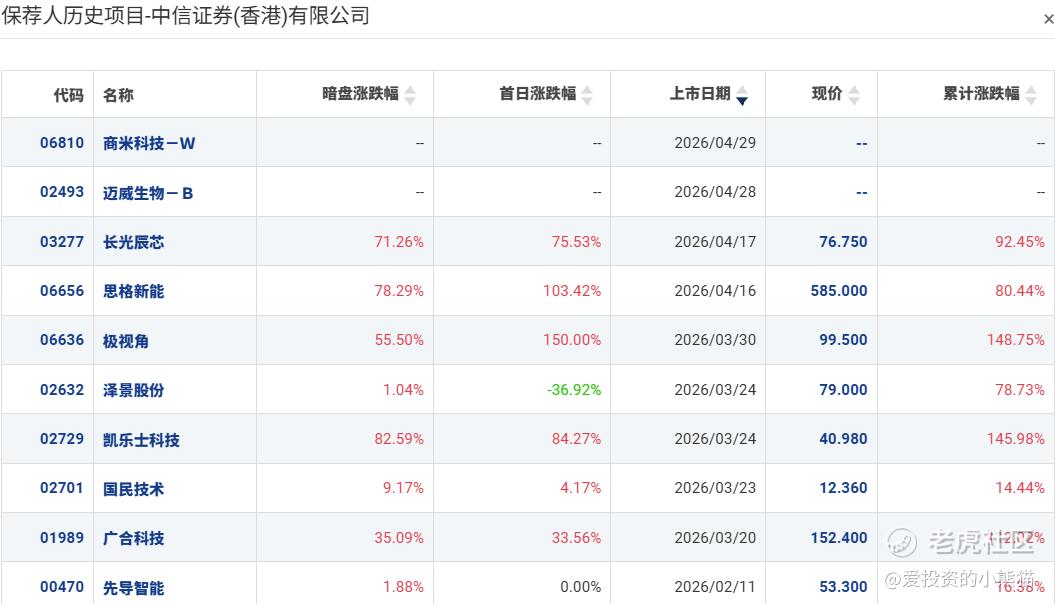The width and height of the screenshot is (1055, 604).
Task: Select cumulative change 92.45%
Action: click(1020, 241)
